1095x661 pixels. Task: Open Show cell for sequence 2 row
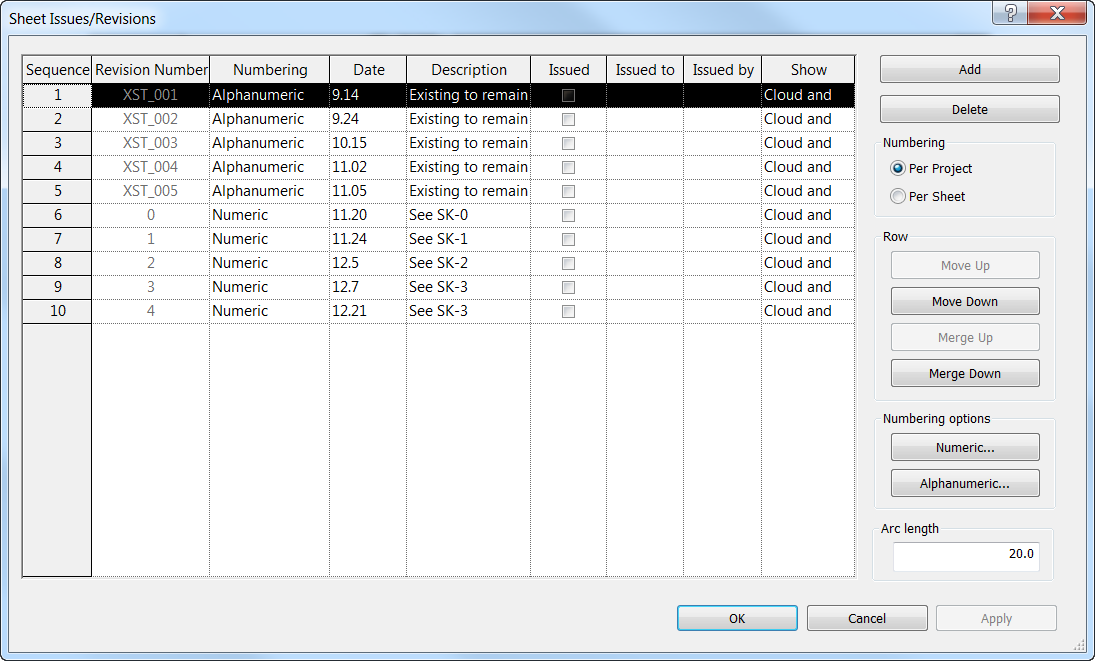(808, 119)
